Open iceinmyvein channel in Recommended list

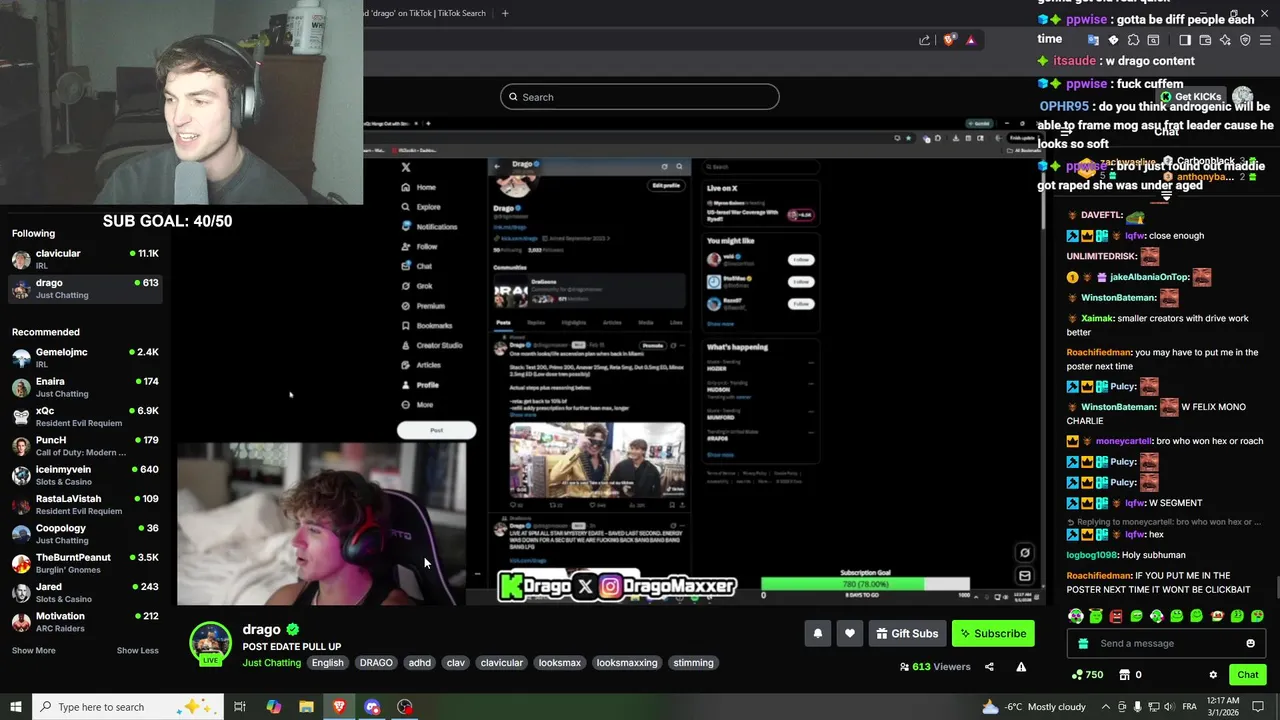(85, 475)
